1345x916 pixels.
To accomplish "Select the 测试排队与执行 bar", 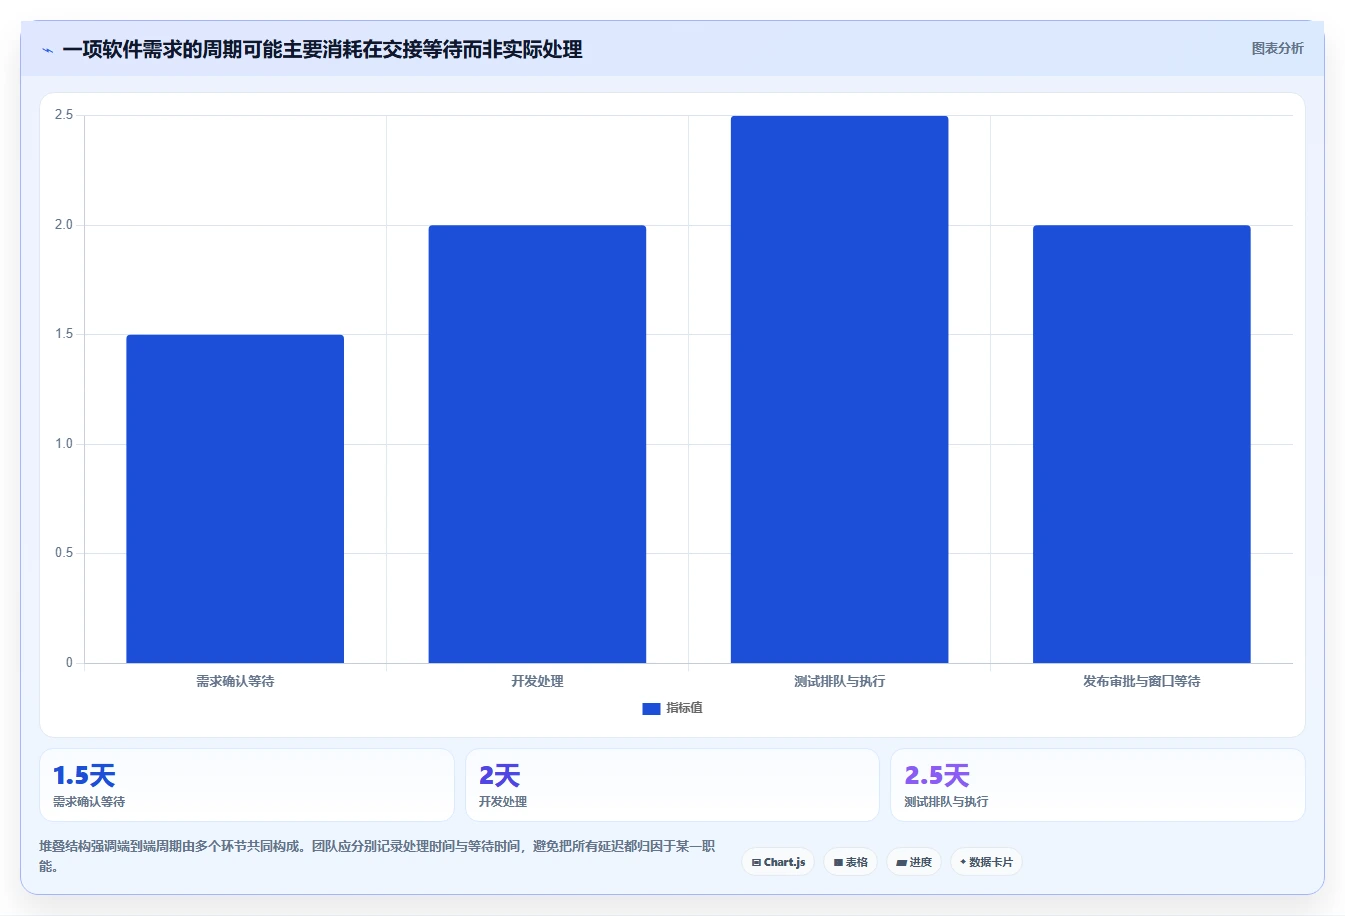I will pos(839,389).
